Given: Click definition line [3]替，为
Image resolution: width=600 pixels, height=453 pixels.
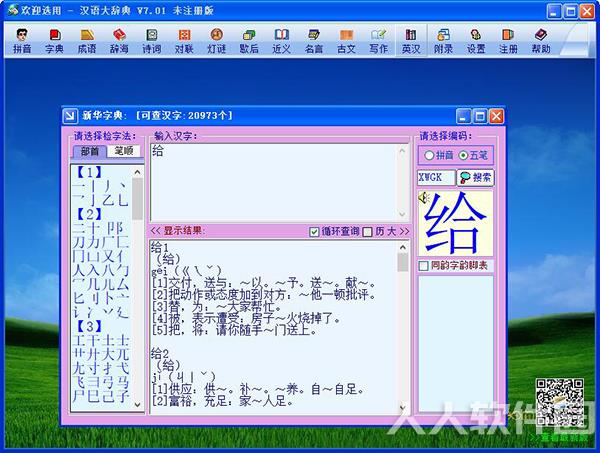Looking at the screenshot, I should 217,306.
